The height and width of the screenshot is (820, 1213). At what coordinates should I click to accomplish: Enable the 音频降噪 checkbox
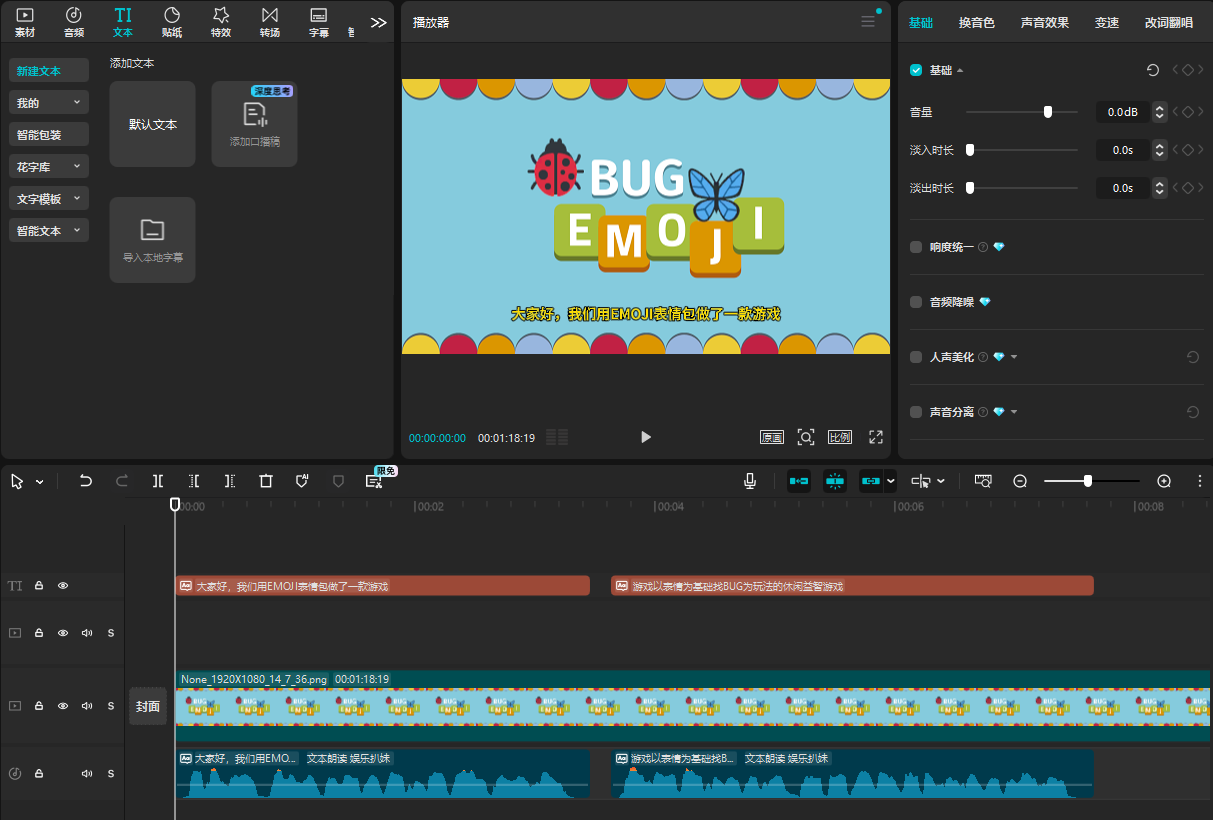click(x=916, y=302)
